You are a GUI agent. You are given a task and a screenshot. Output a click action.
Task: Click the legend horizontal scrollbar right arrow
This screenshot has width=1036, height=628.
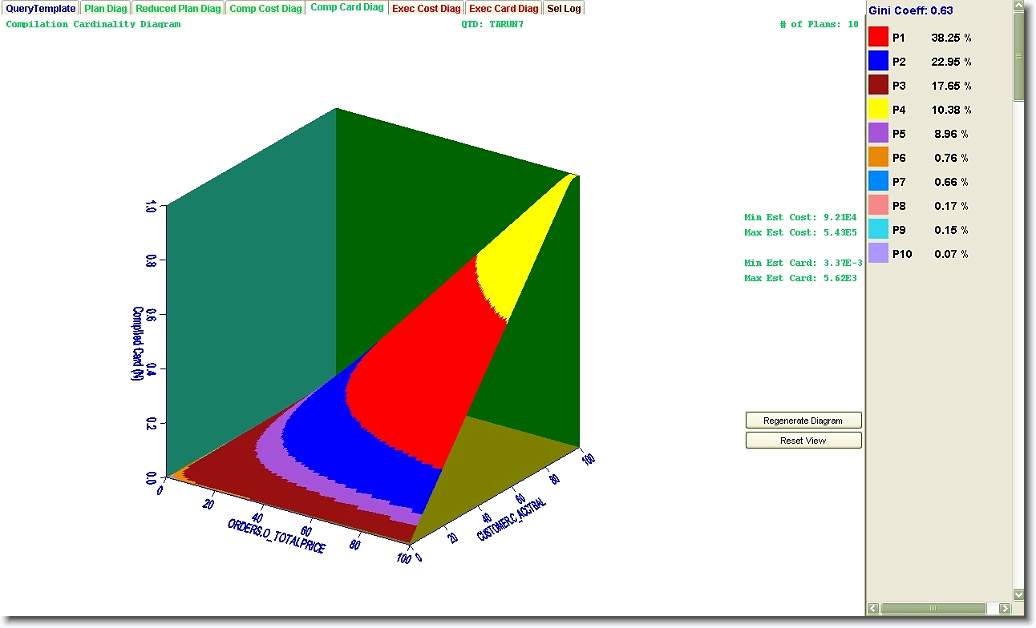(x=1004, y=608)
